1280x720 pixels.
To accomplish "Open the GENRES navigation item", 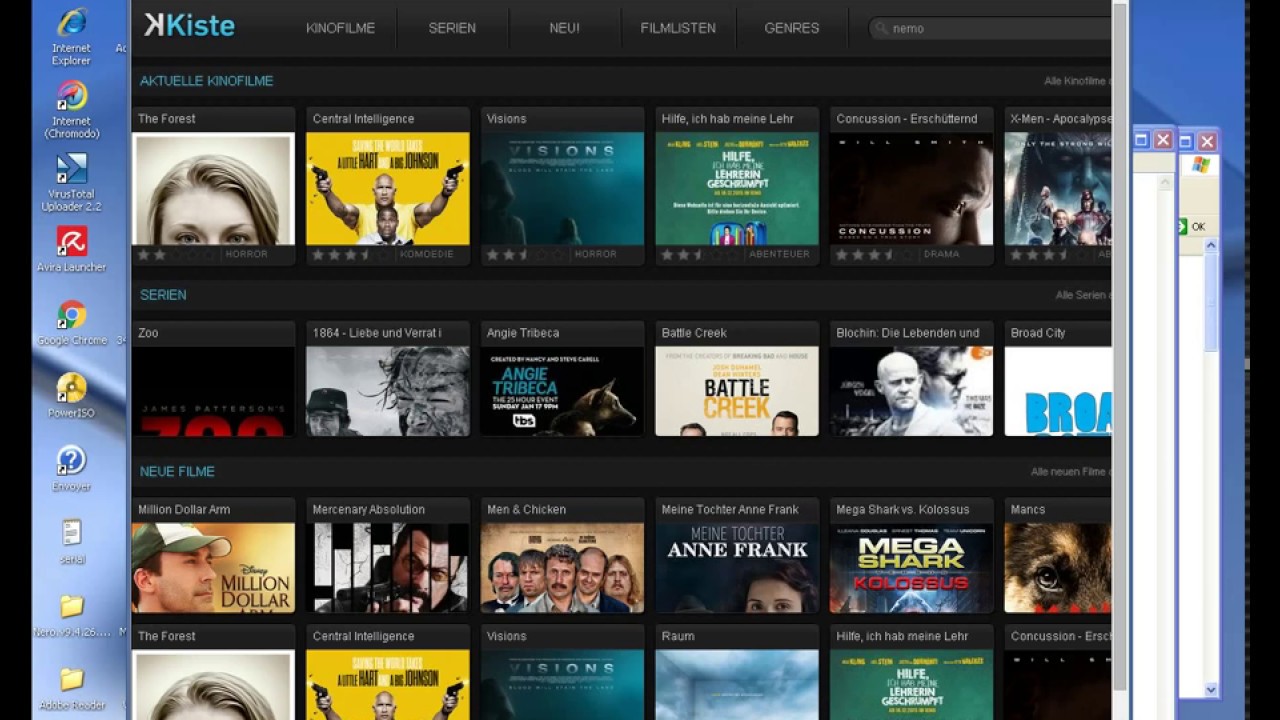I will pos(792,28).
